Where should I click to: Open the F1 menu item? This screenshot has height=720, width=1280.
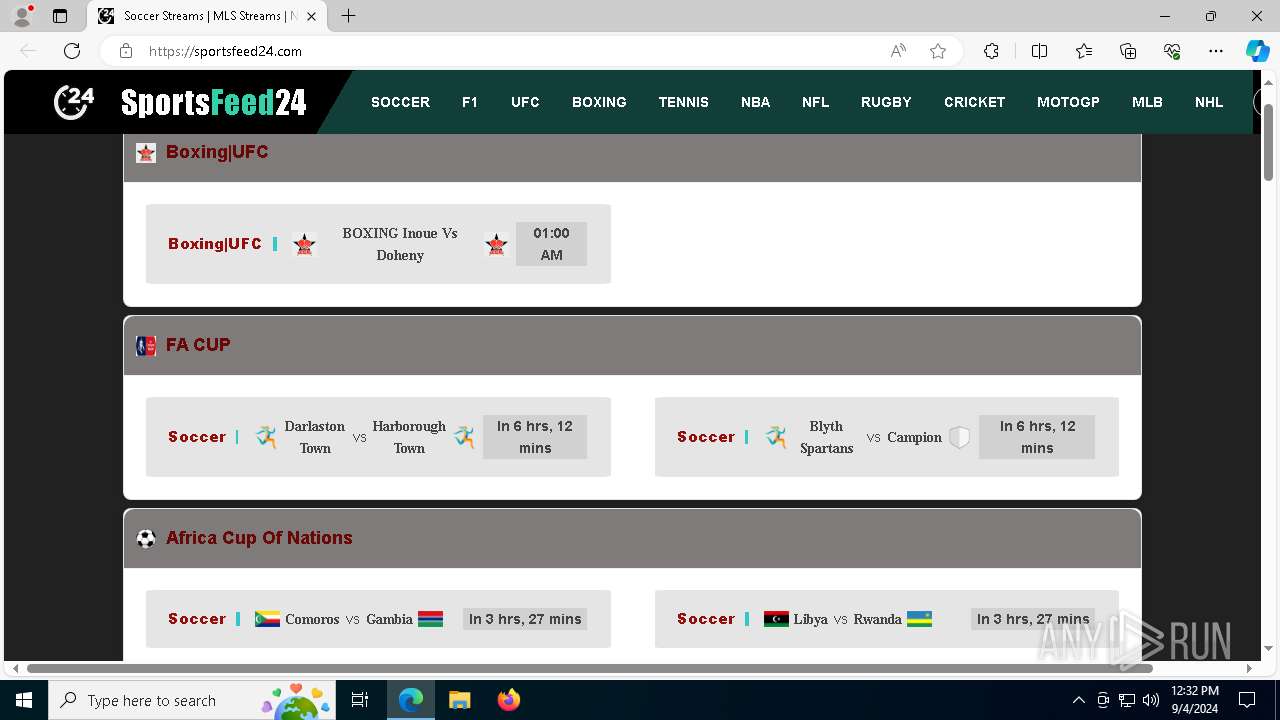pos(470,102)
